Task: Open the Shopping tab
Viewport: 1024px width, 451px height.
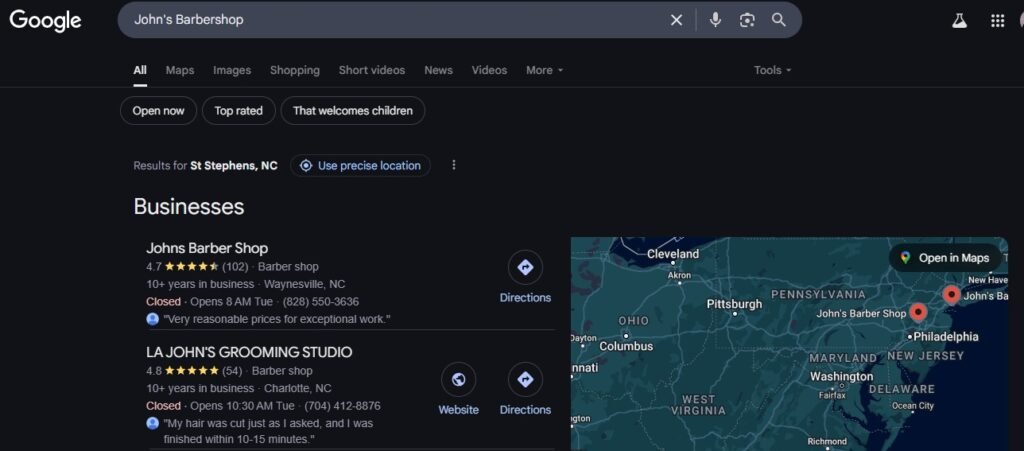Action: coord(295,70)
